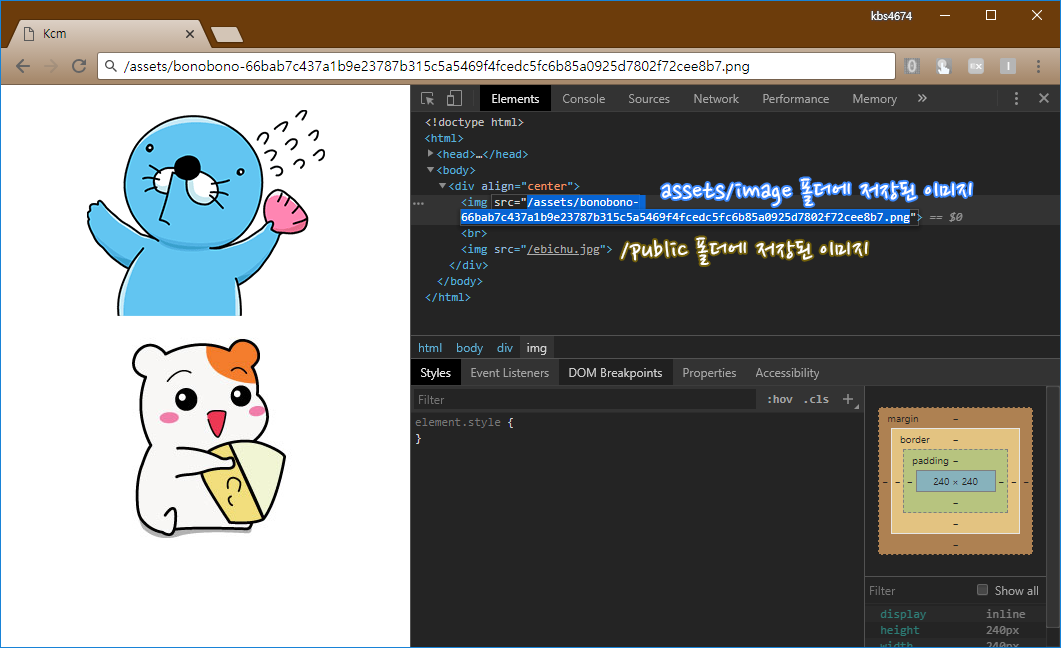Viewport: 1061px width, 648px height.
Task: Open the Network tab
Action: point(716,99)
